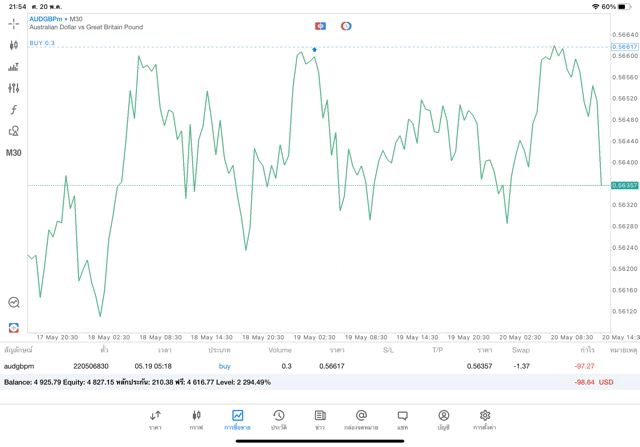Open the แชท chat icon

[402, 418]
